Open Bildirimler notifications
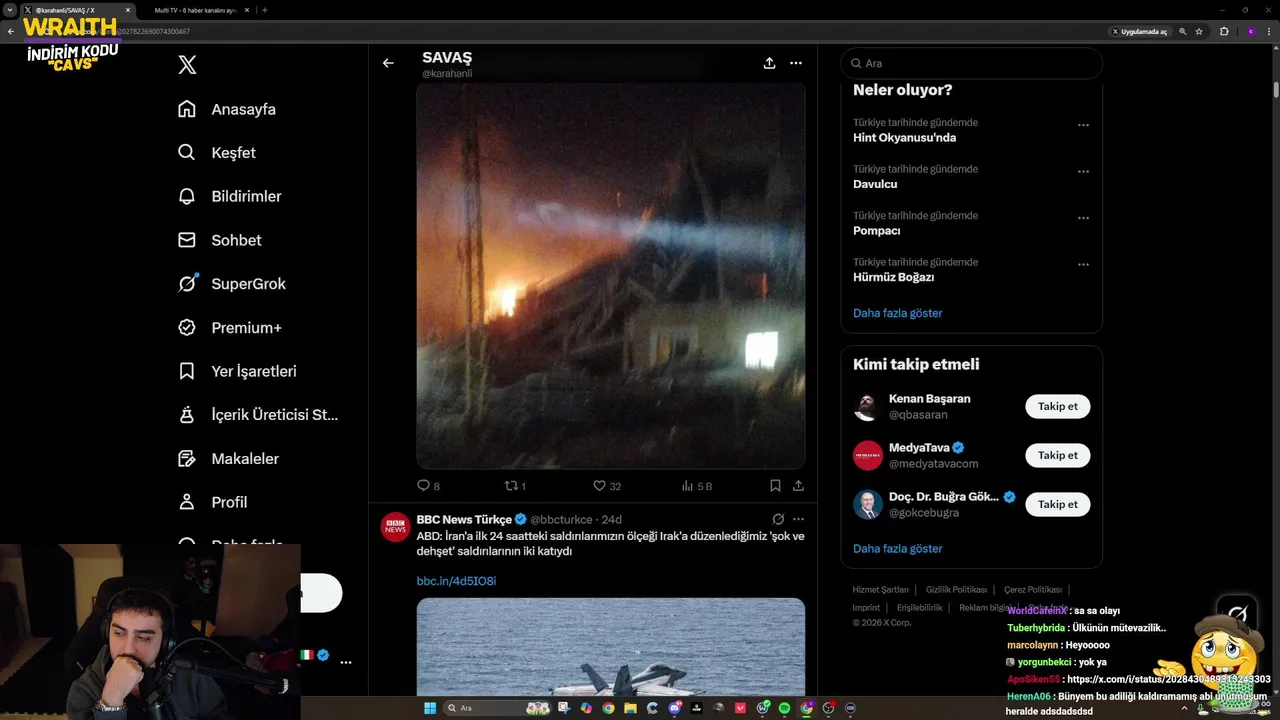The height and width of the screenshot is (720, 1280). coord(229,196)
